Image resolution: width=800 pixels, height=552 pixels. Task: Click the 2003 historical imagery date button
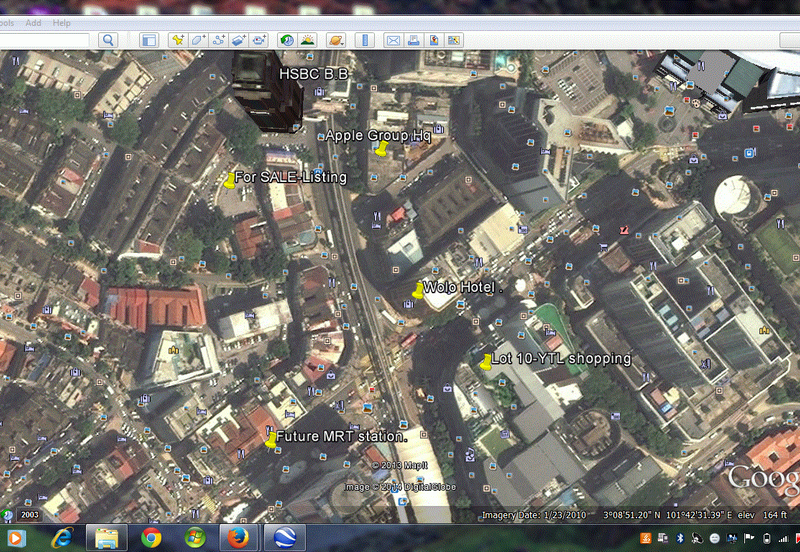click(30, 515)
